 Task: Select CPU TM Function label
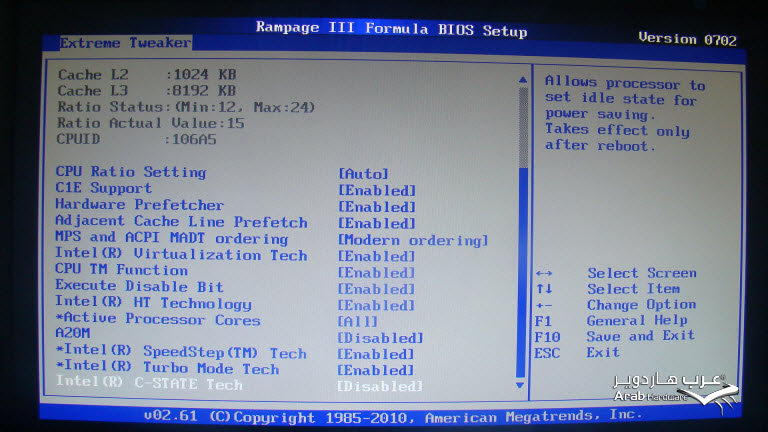[x=121, y=270]
